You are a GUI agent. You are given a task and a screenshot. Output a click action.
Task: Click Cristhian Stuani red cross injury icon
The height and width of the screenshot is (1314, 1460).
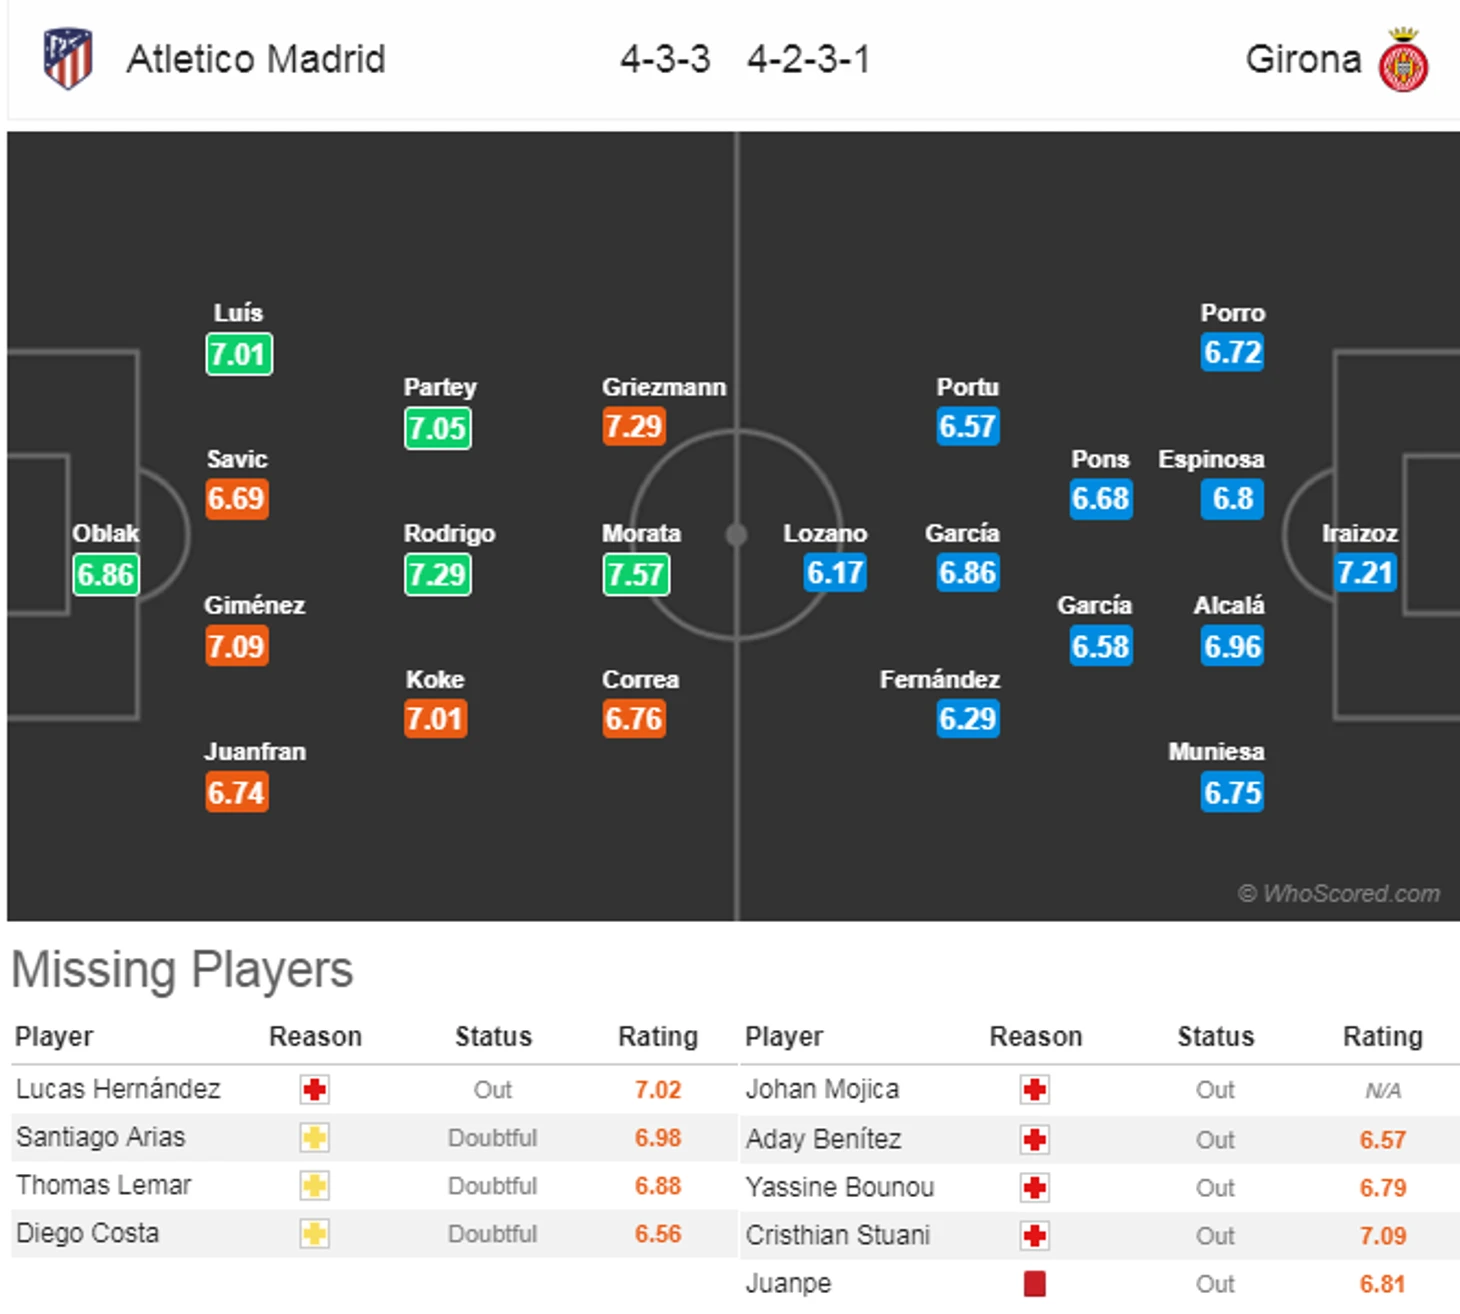click(1035, 1236)
